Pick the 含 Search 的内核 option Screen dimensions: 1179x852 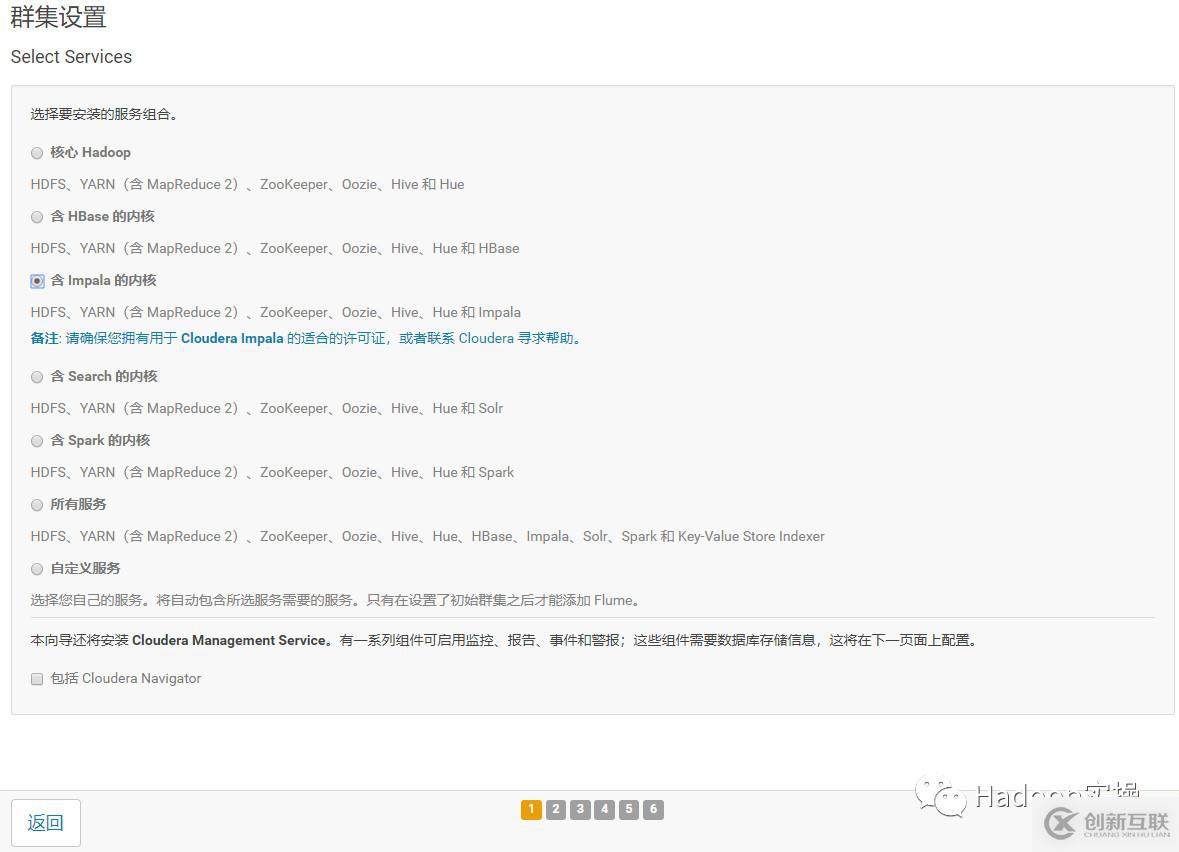pyautogui.click(x=37, y=377)
